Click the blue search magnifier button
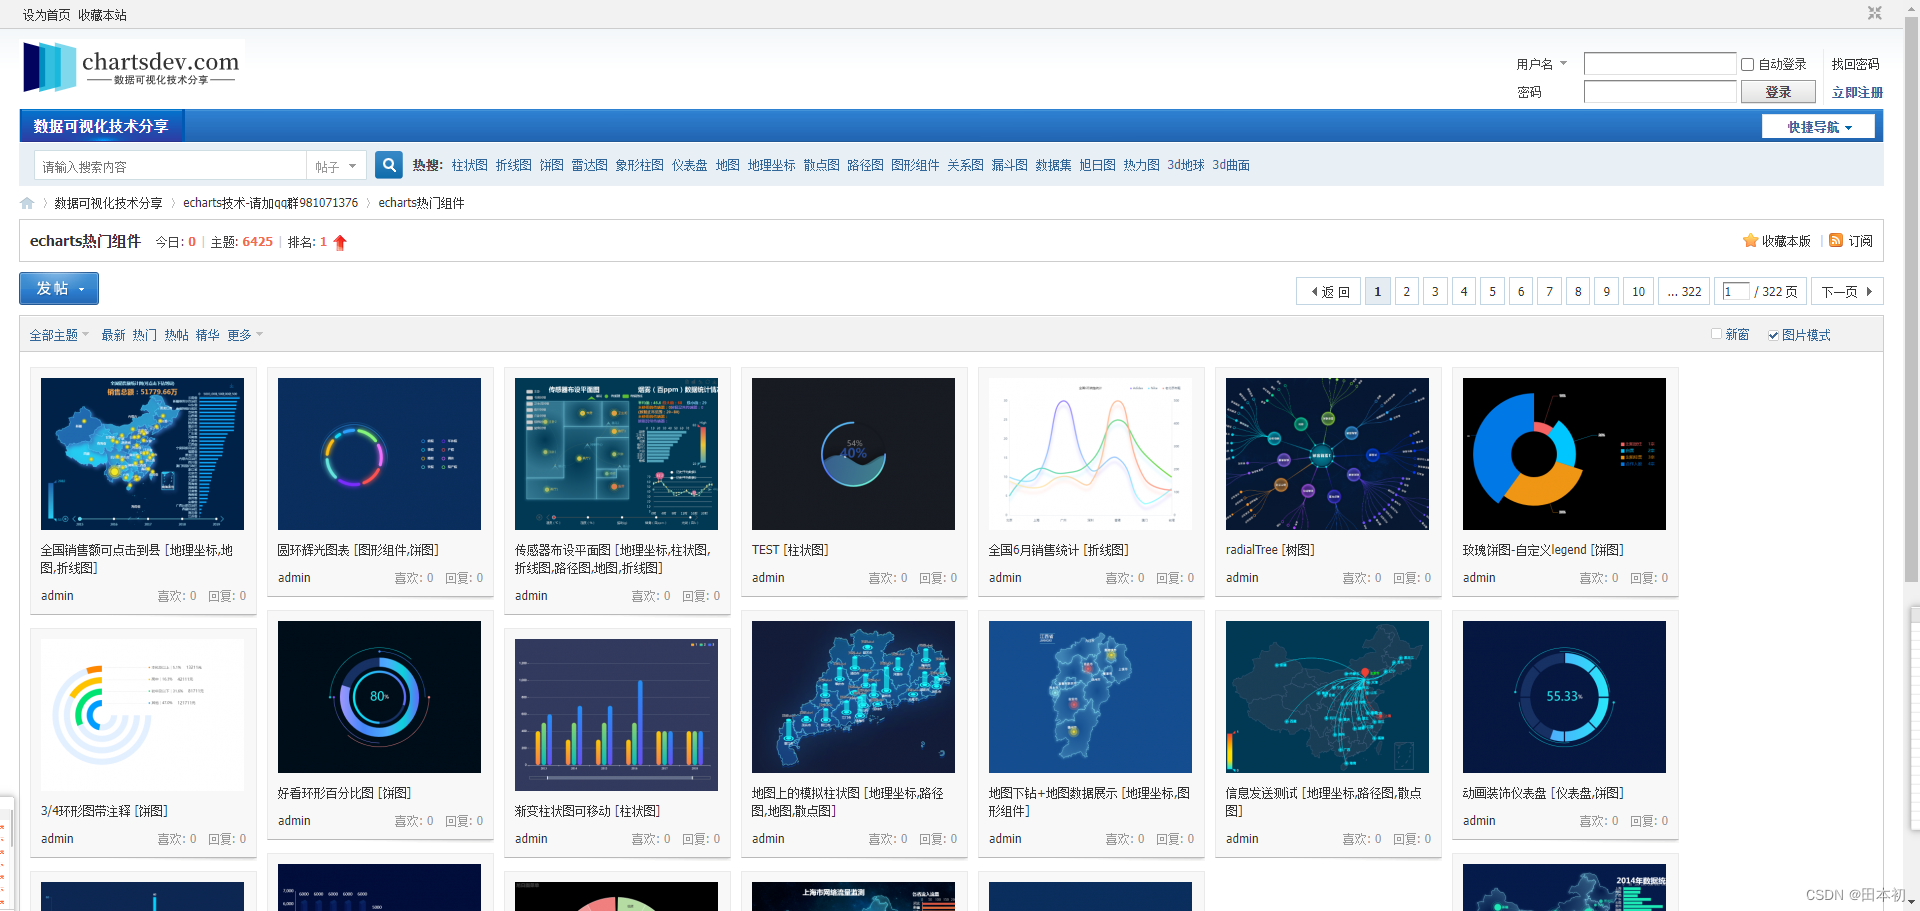Viewport: 1920px width, 911px height. click(389, 165)
